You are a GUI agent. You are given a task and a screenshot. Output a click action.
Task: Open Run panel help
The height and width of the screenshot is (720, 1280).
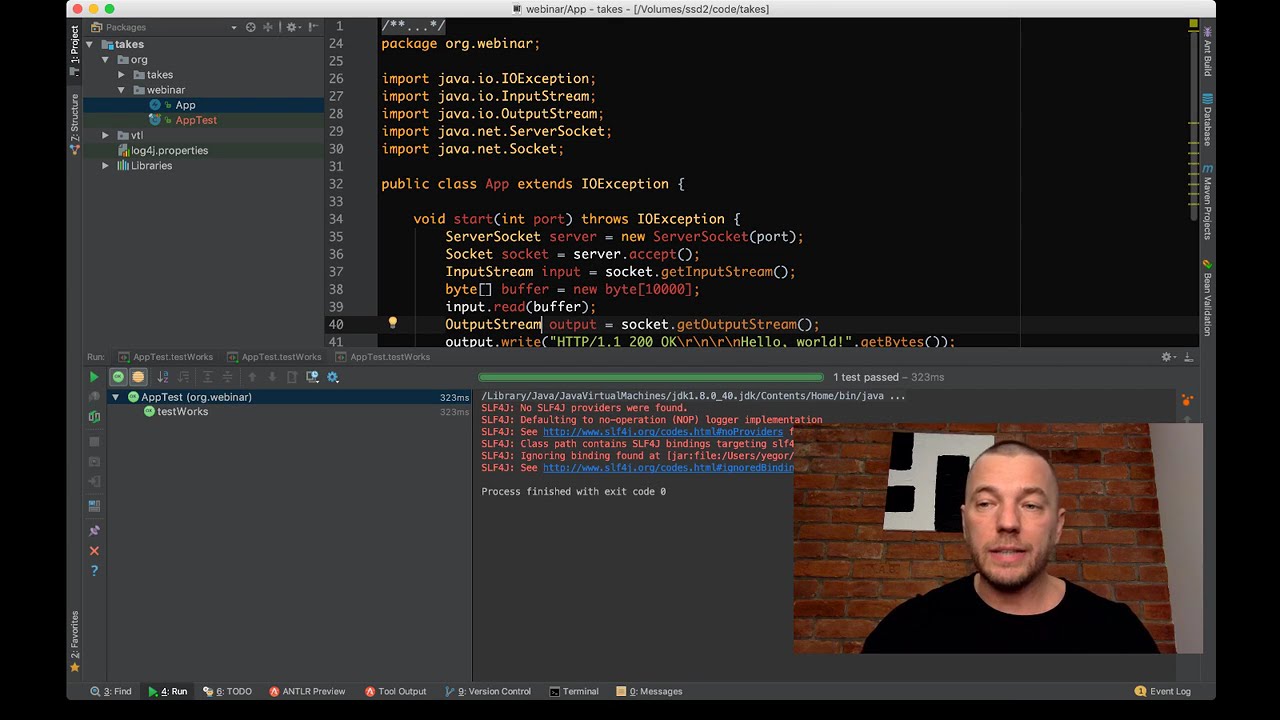[94, 570]
